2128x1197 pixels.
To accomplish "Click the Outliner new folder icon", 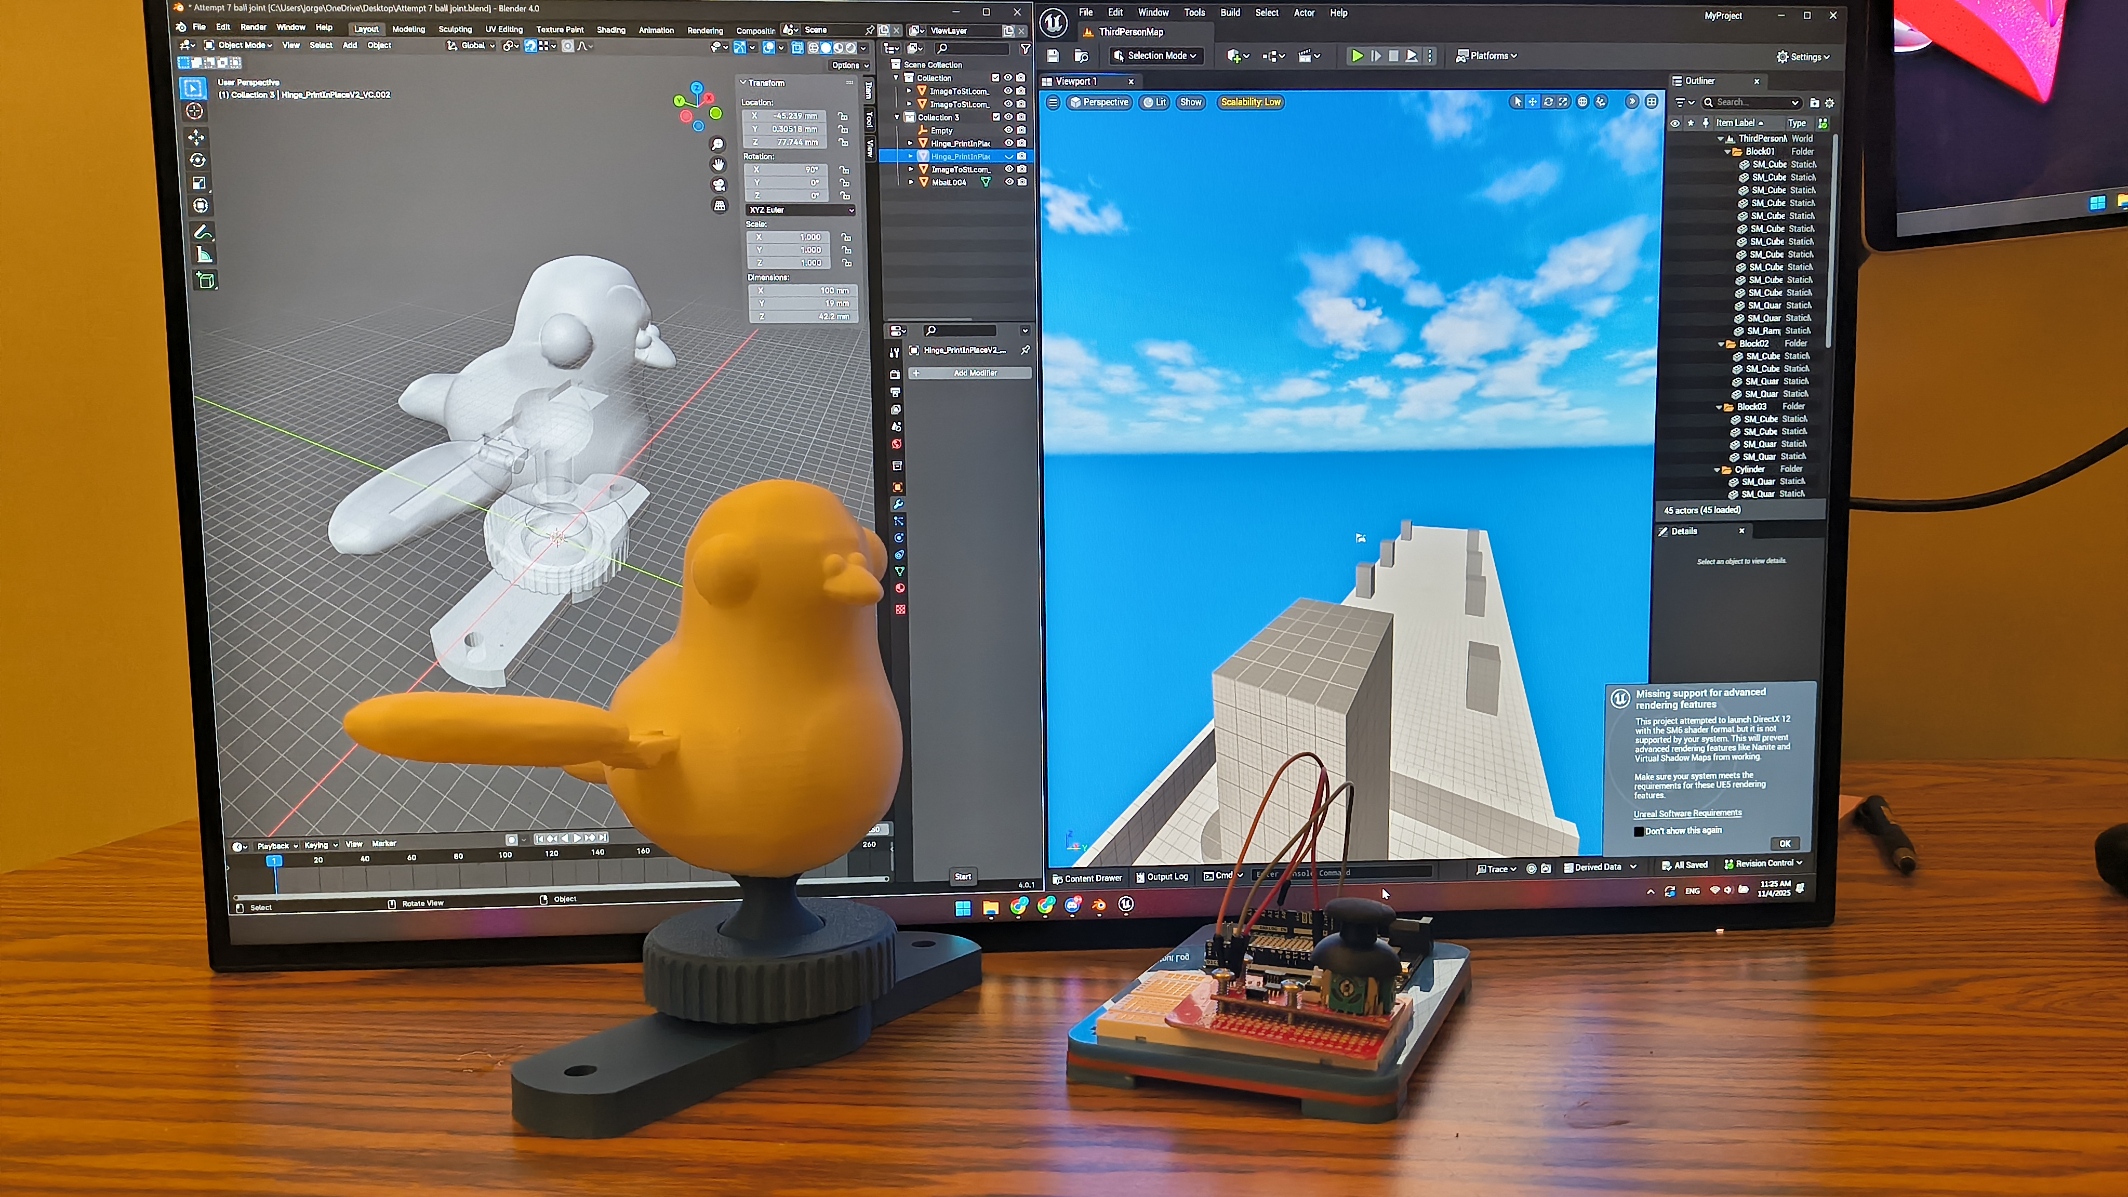I will click(x=1814, y=103).
